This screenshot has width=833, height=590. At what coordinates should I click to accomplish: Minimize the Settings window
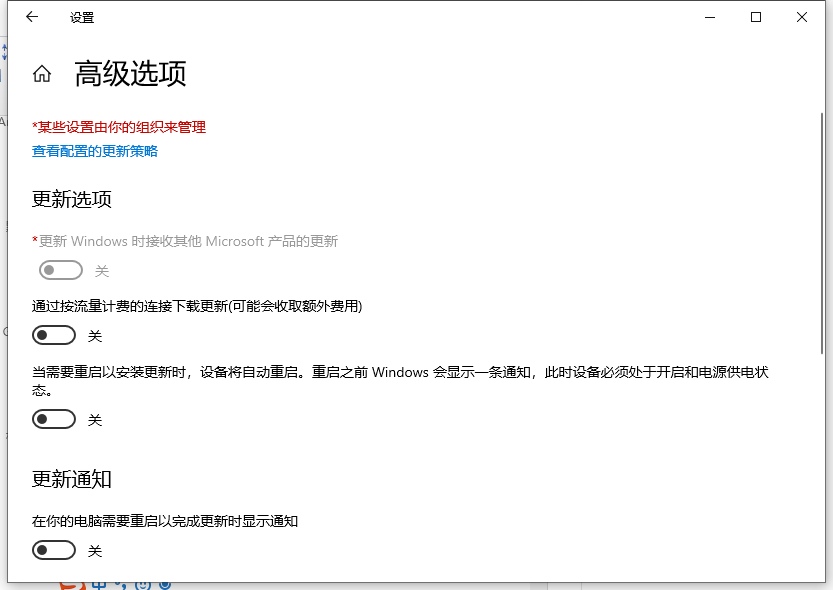click(x=709, y=17)
